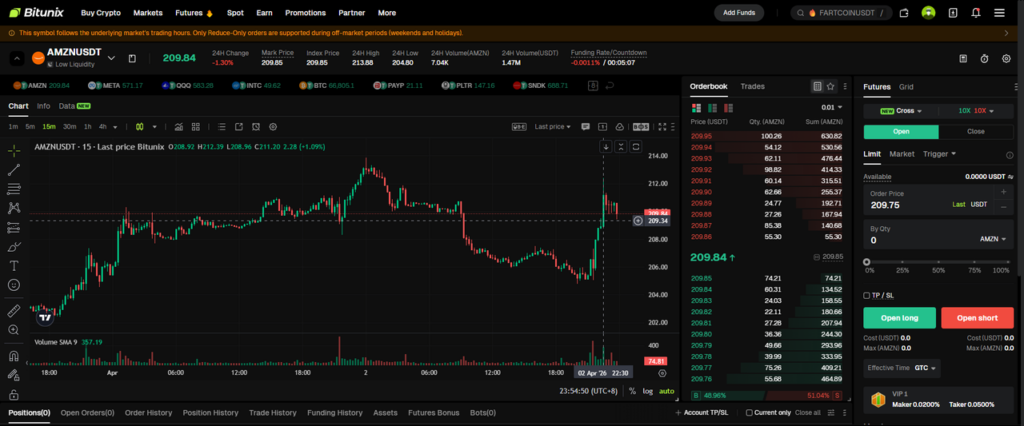
Task: Set the quantity slider to 100%
Action: (1009, 262)
